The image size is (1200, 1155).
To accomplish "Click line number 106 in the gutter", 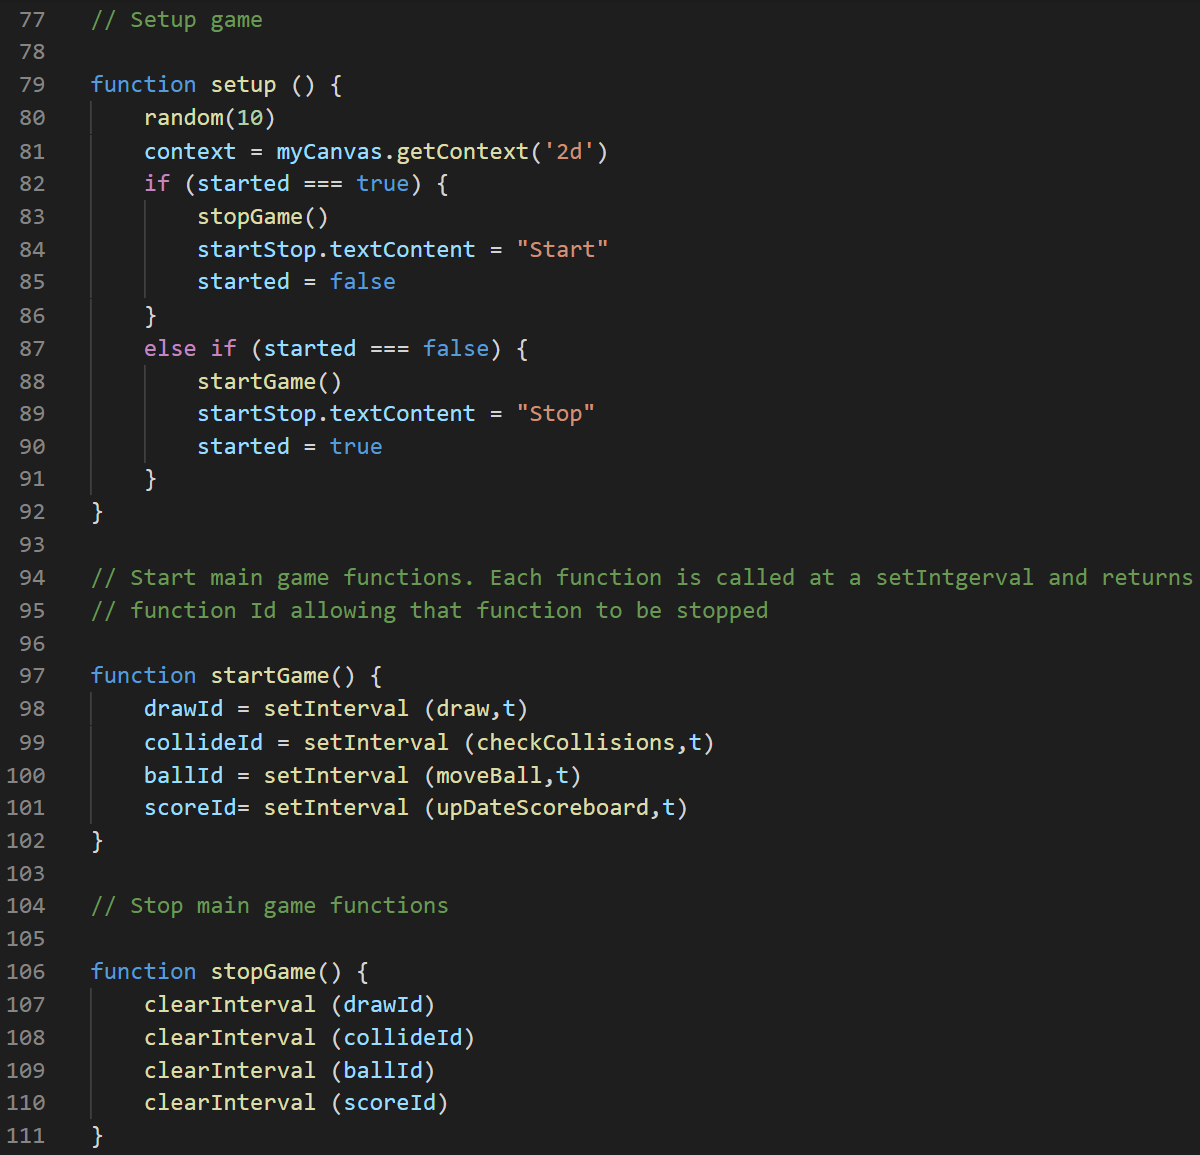I will (x=26, y=972).
